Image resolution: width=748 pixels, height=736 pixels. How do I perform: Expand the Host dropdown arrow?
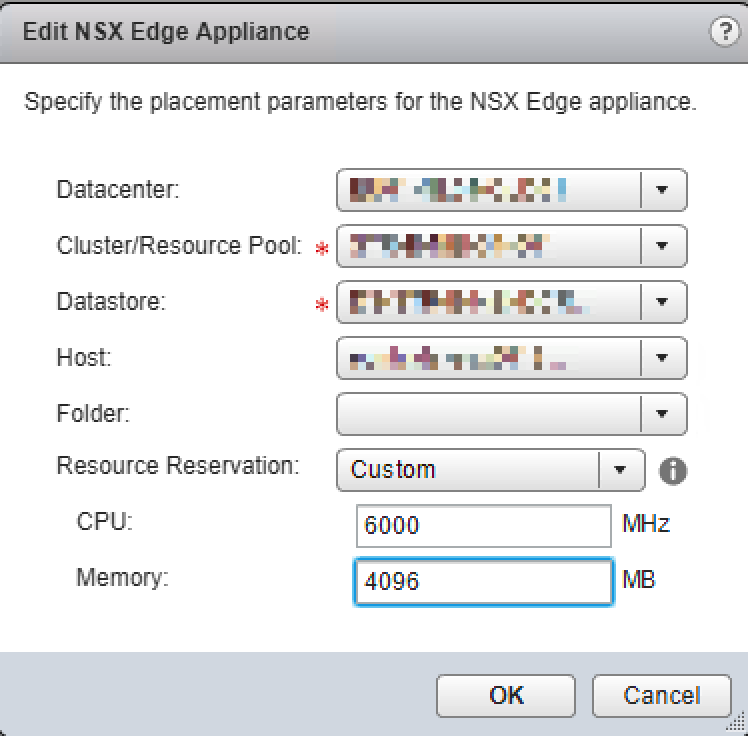point(661,357)
